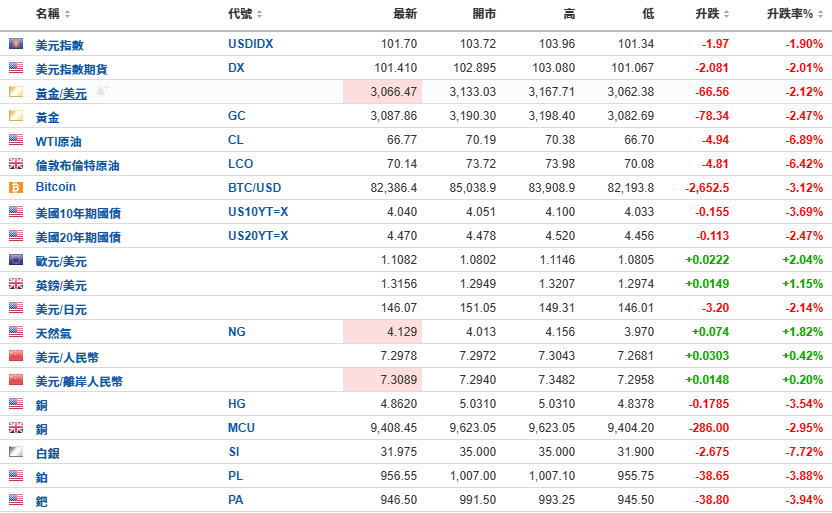Click the BTC/USD symbol link
This screenshot has width=832, height=513.
[255, 188]
